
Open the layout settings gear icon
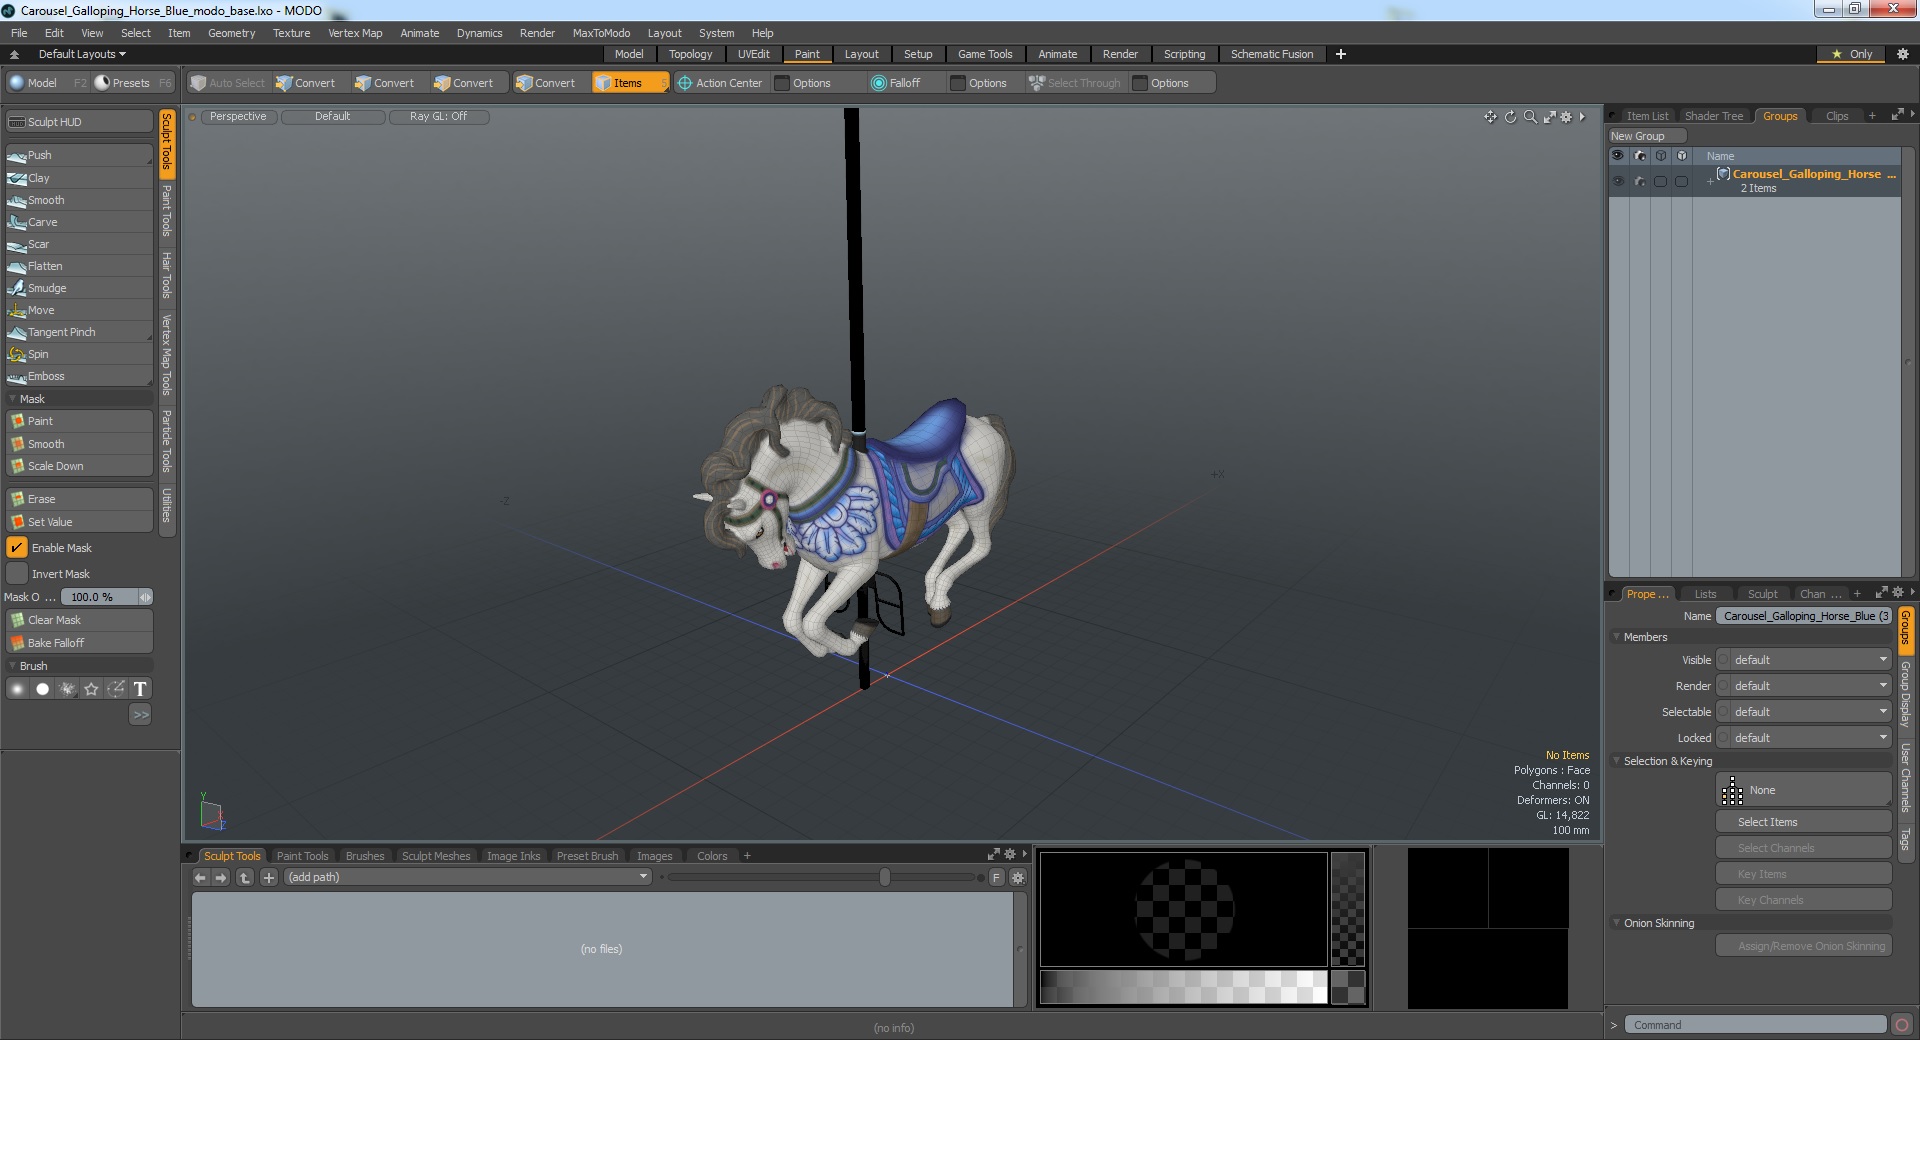tap(1902, 54)
